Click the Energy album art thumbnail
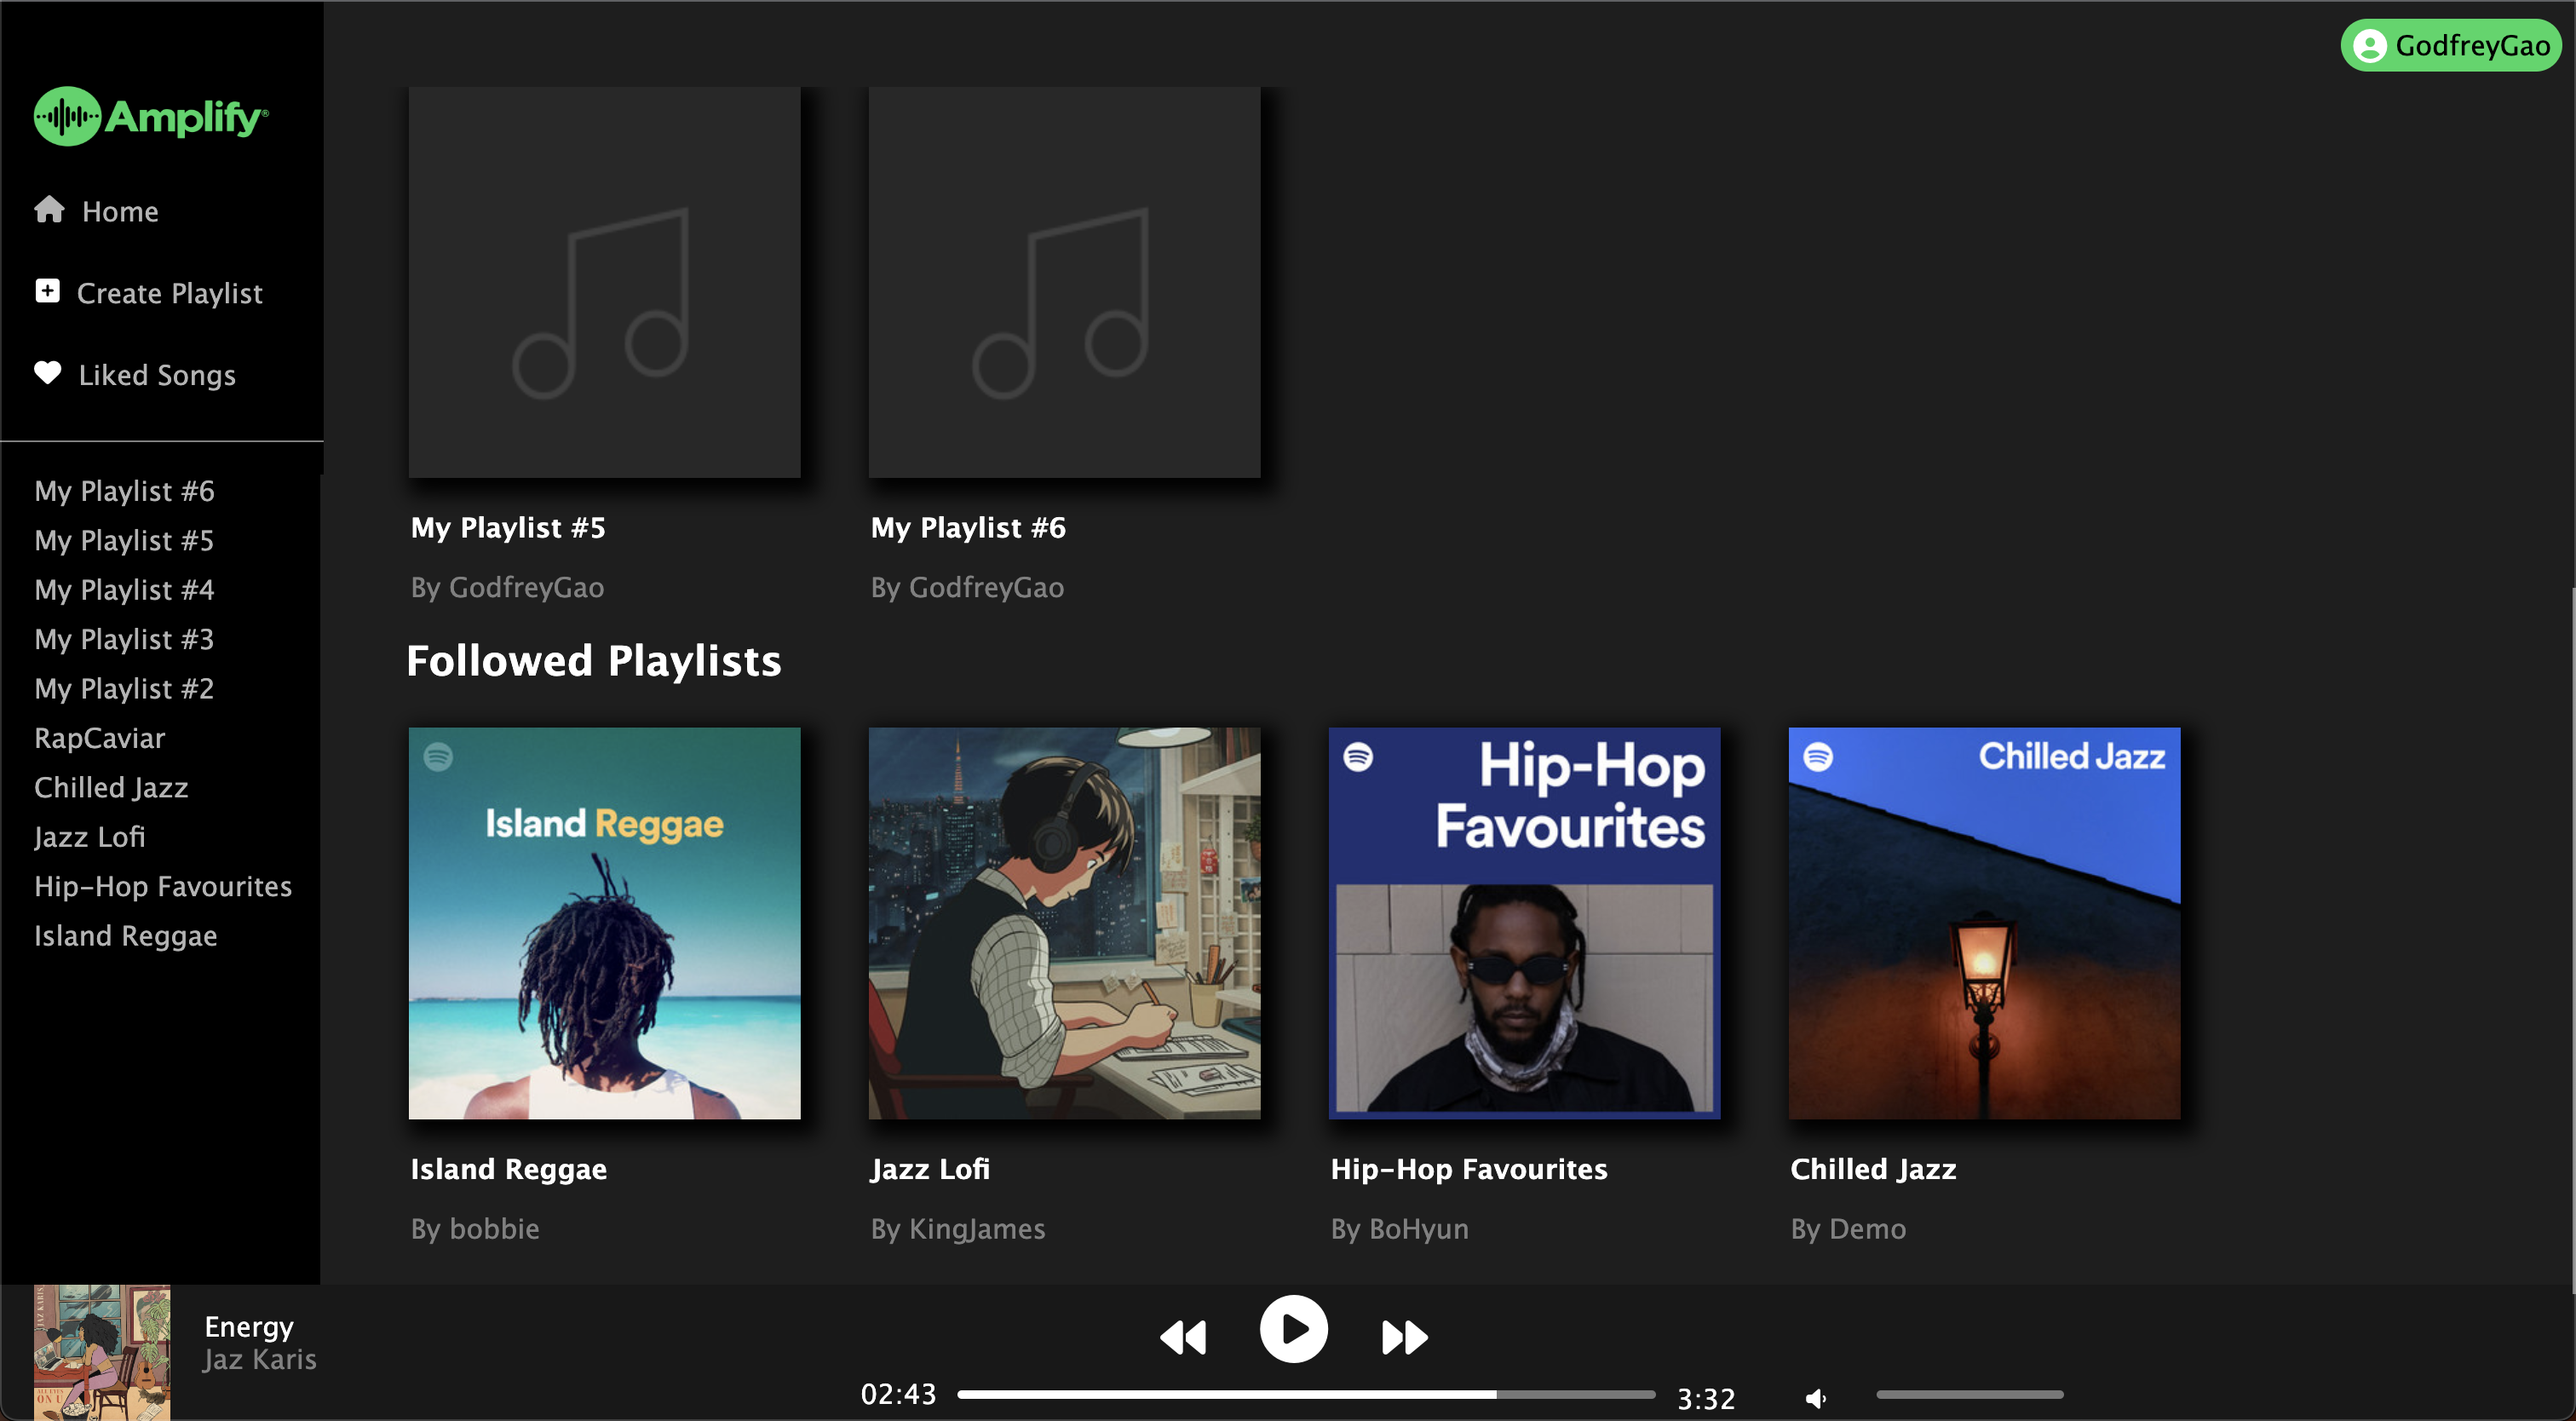 click(102, 1352)
